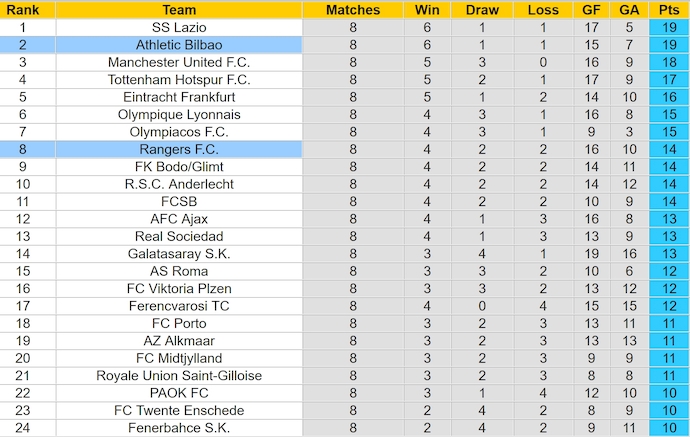Click the Fenerbahce S.K. team name
690x437 pixels.
179,427
